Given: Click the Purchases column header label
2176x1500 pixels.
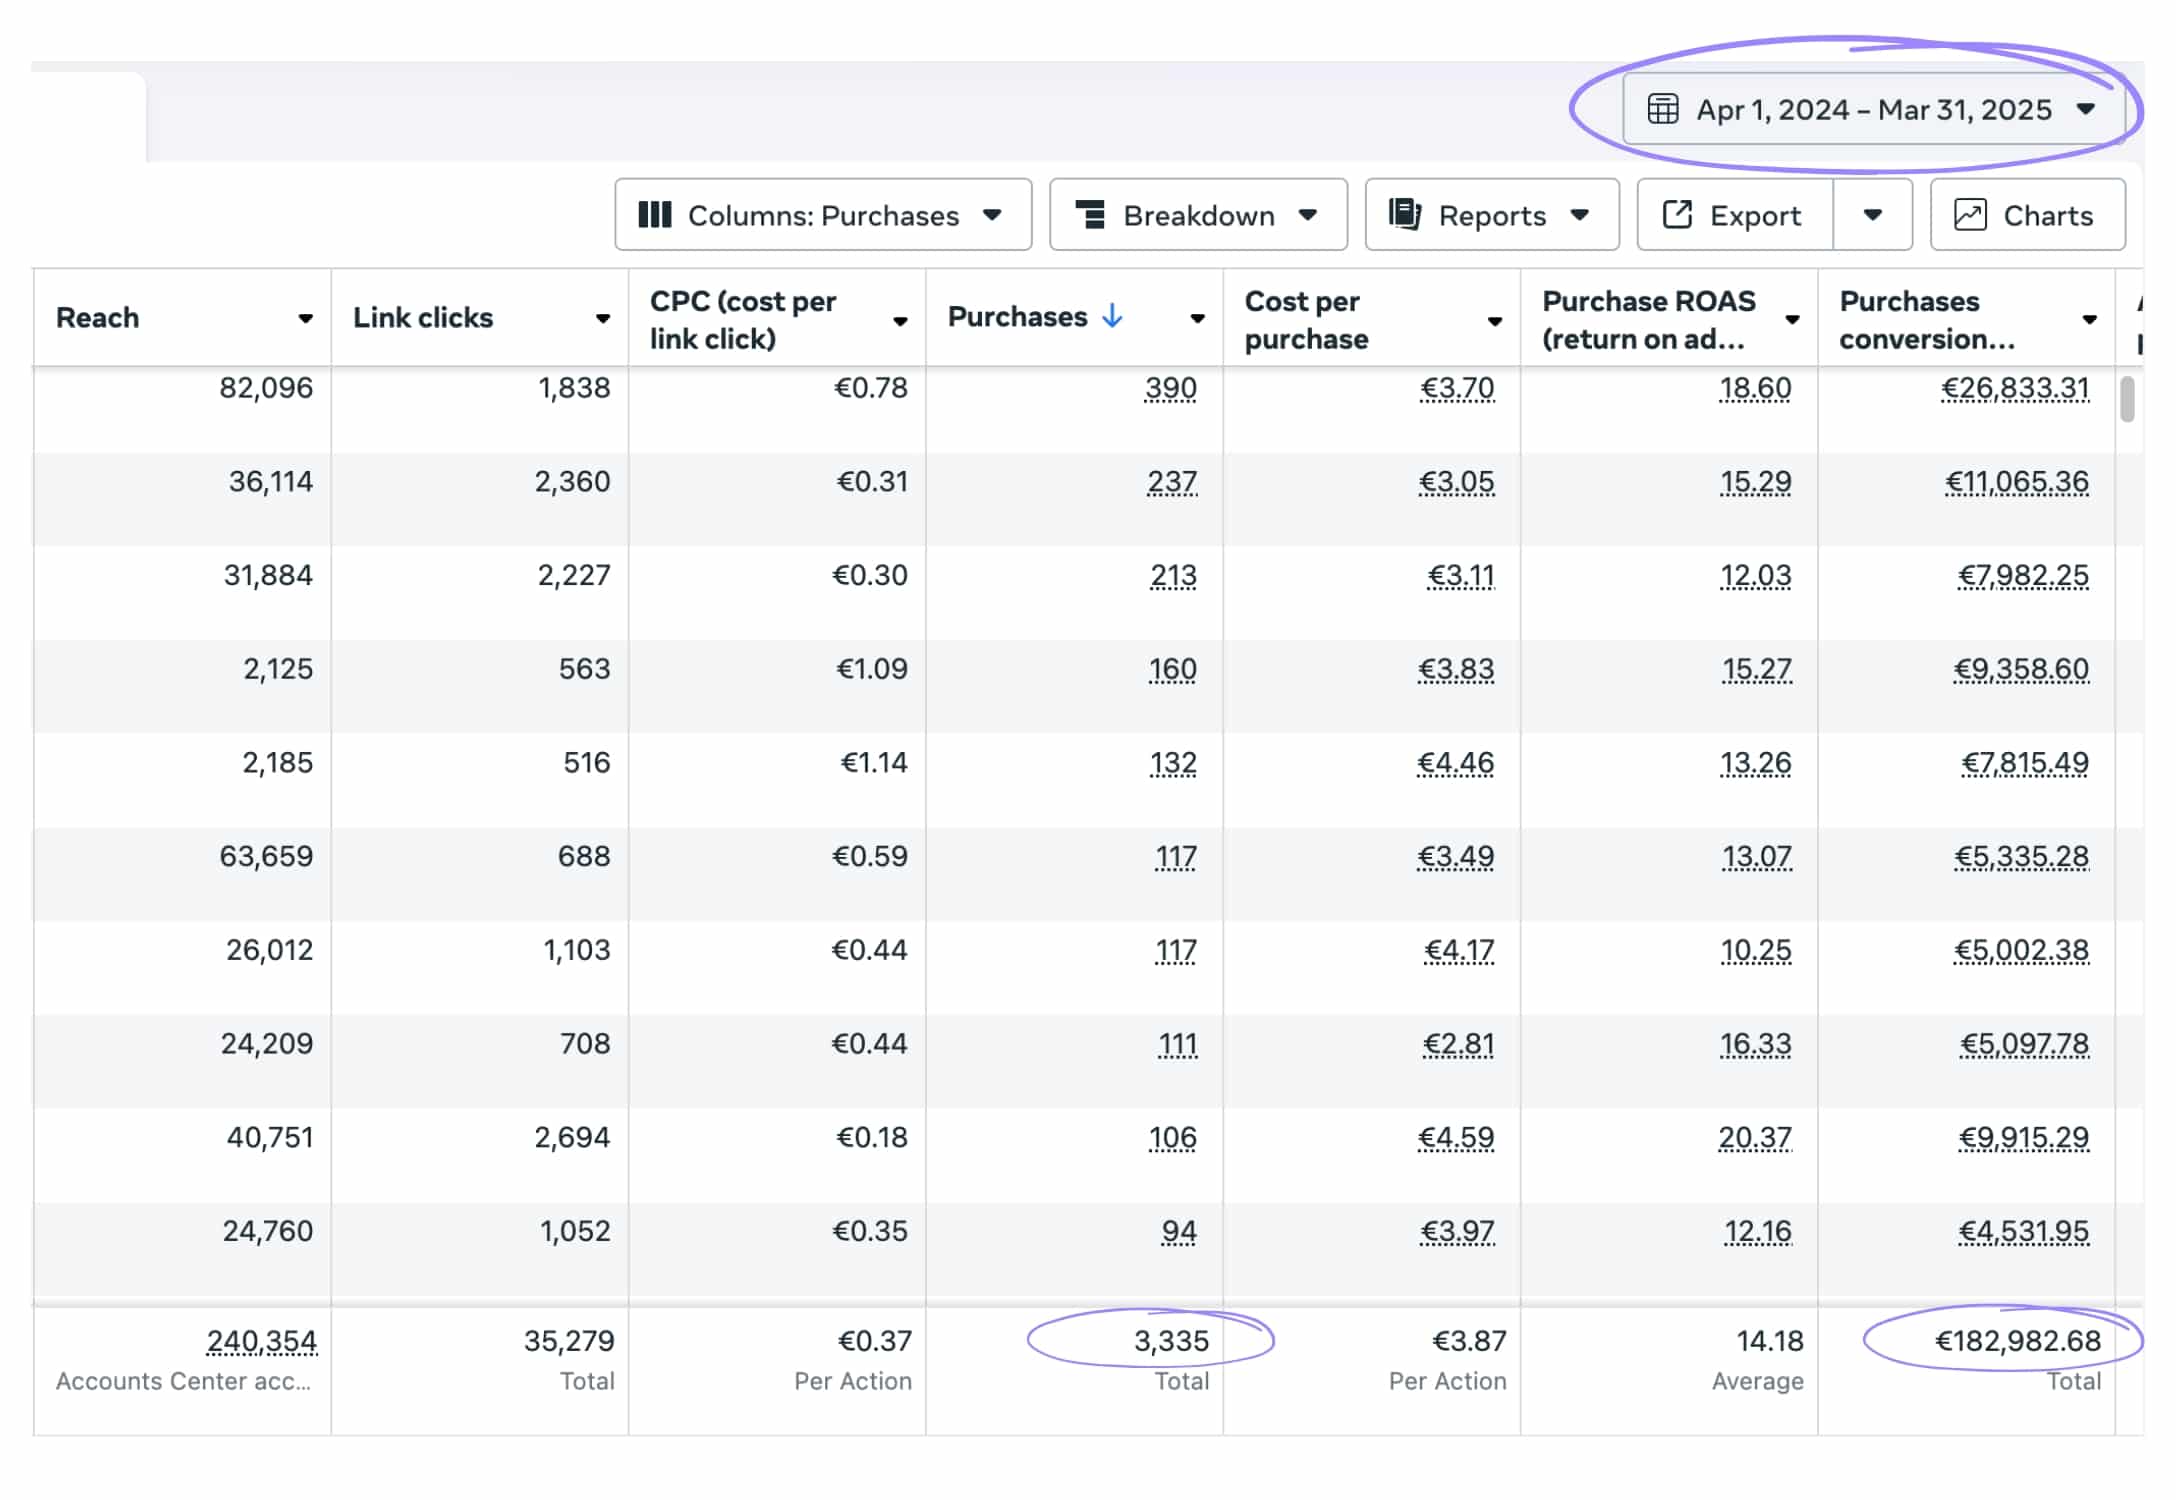Looking at the screenshot, I should pos(1016,317).
